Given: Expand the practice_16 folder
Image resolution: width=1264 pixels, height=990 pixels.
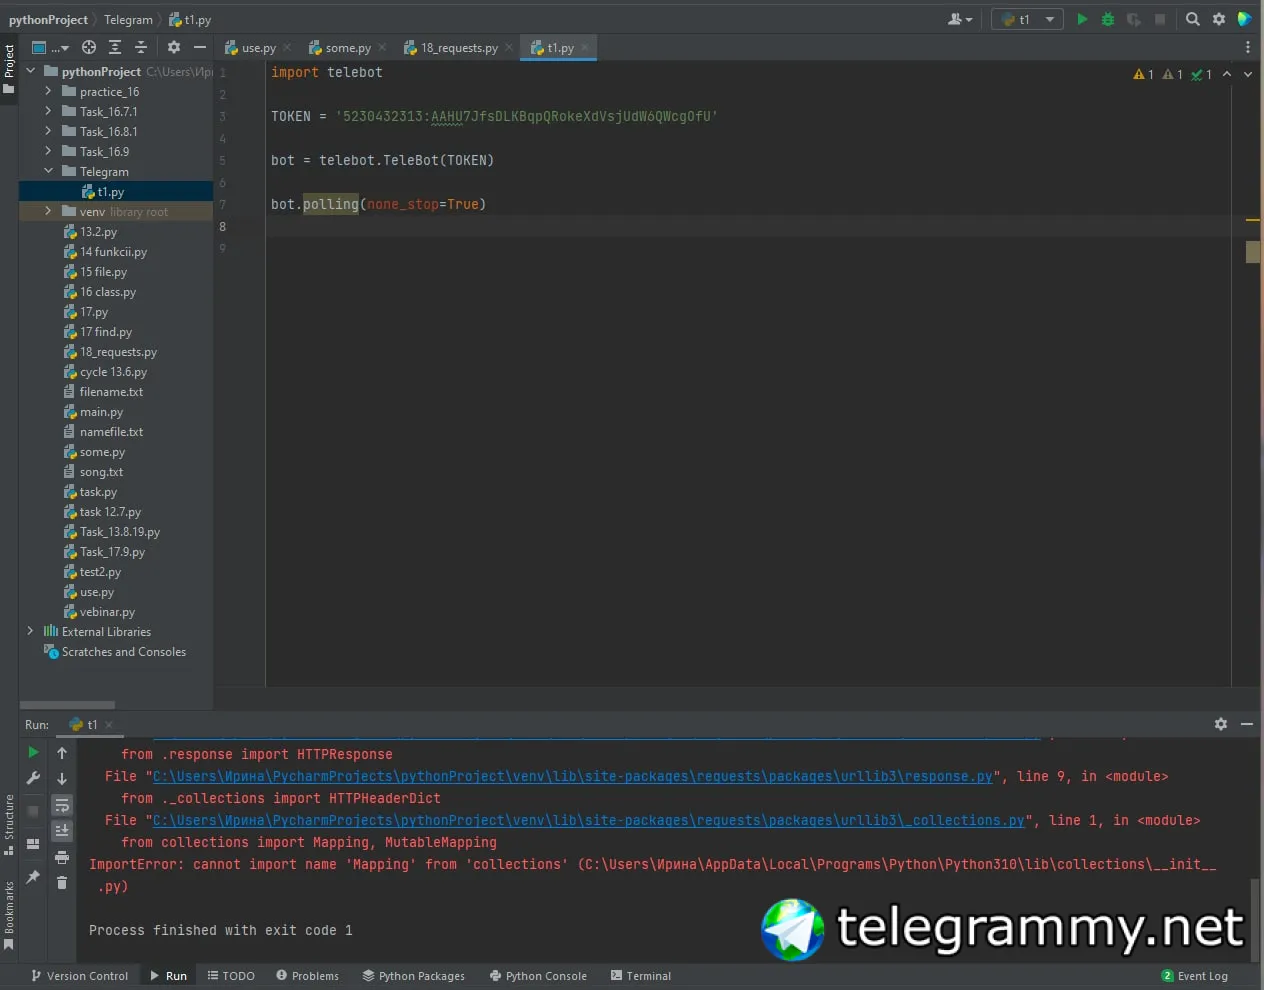Looking at the screenshot, I should coord(48,91).
